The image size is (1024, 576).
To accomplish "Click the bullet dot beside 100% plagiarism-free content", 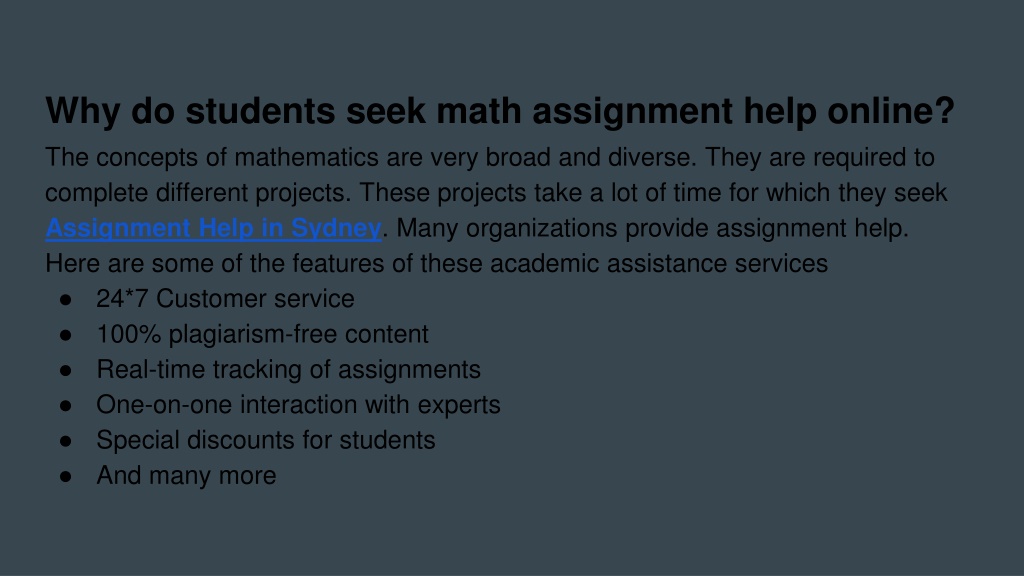I will click(65, 335).
